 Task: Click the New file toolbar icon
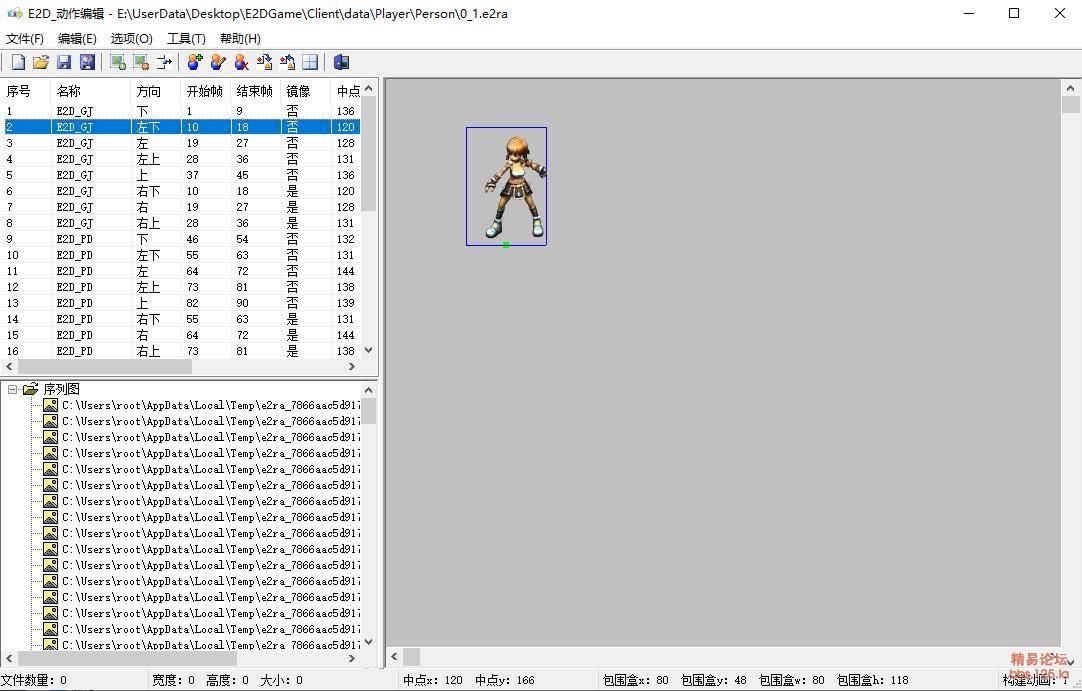pyautogui.click(x=18, y=62)
